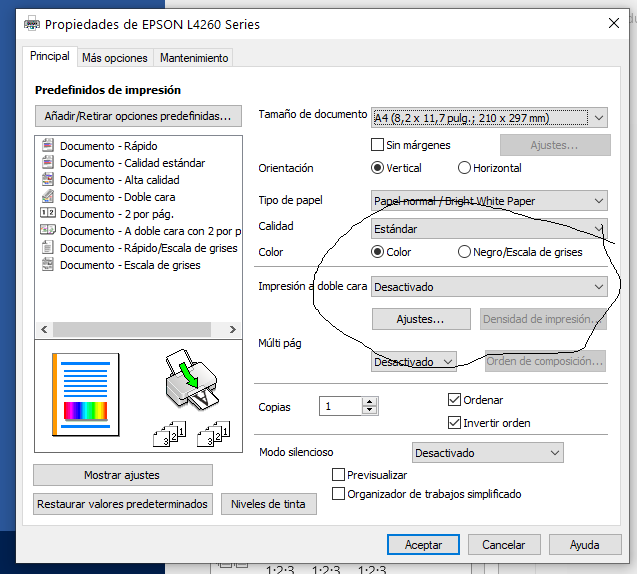Image resolution: width=637 pixels, height=574 pixels.
Task: Uncheck the Invertir orden checkbox
Action: click(x=455, y=423)
